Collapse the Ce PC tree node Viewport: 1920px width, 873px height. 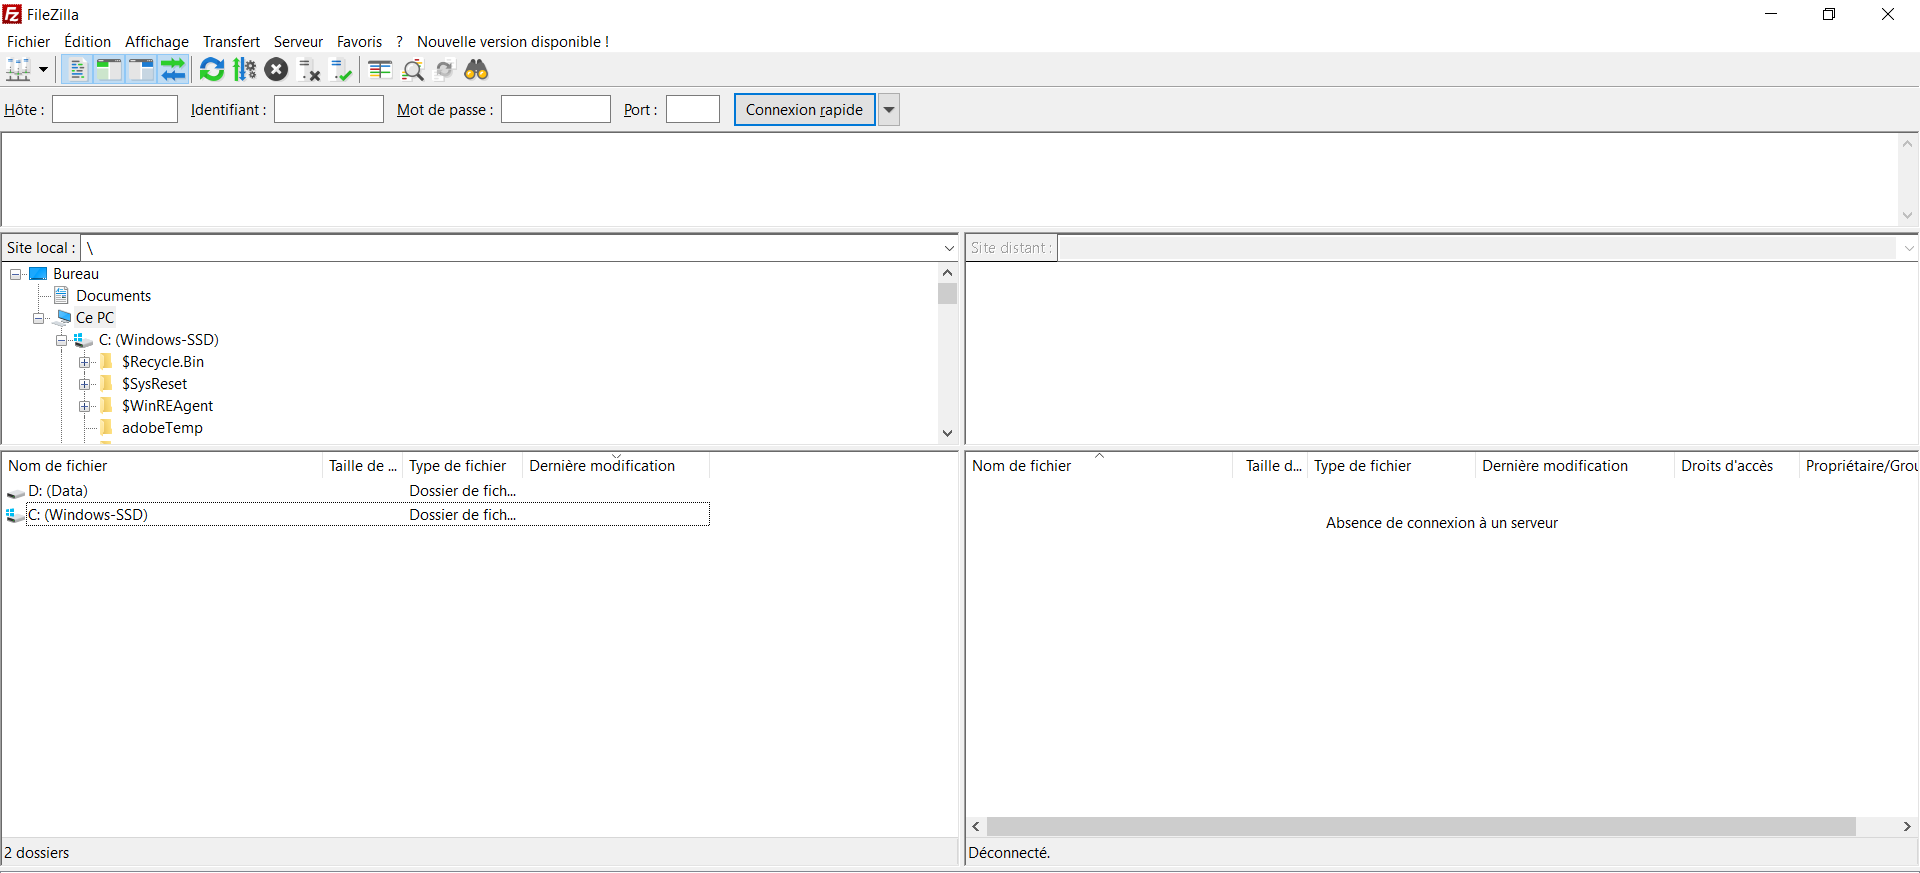pyautogui.click(x=39, y=318)
